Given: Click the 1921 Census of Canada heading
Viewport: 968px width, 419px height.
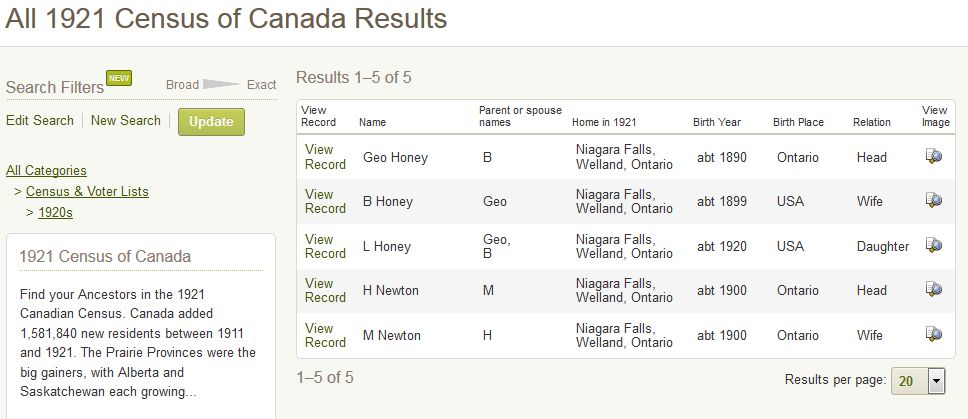Looking at the screenshot, I should coord(105,257).
